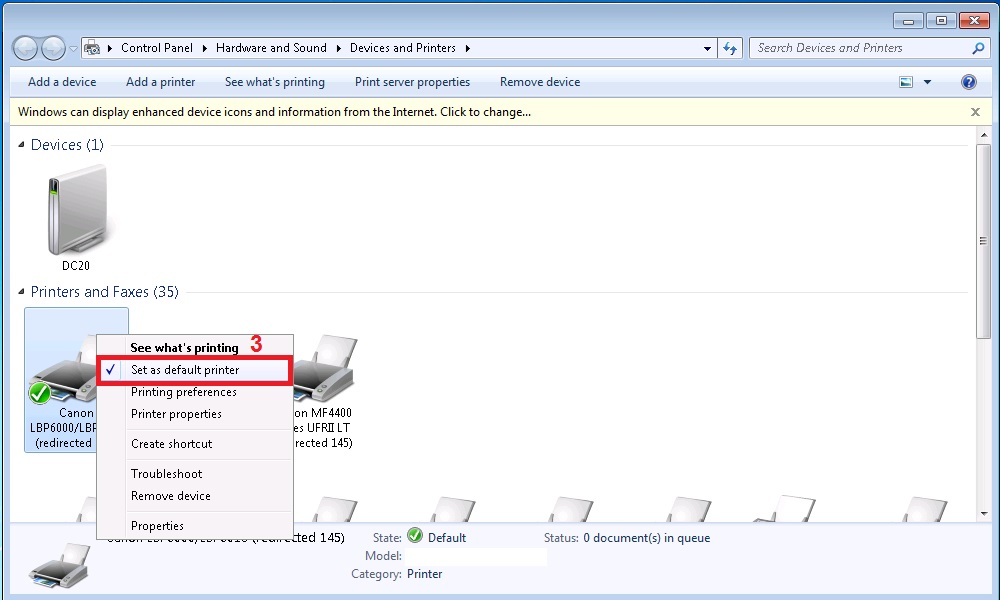Image resolution: width=1000 pixels, height=600 pixels.
Task: Collapse the Devices (1) group
Action: click(23, 145)
